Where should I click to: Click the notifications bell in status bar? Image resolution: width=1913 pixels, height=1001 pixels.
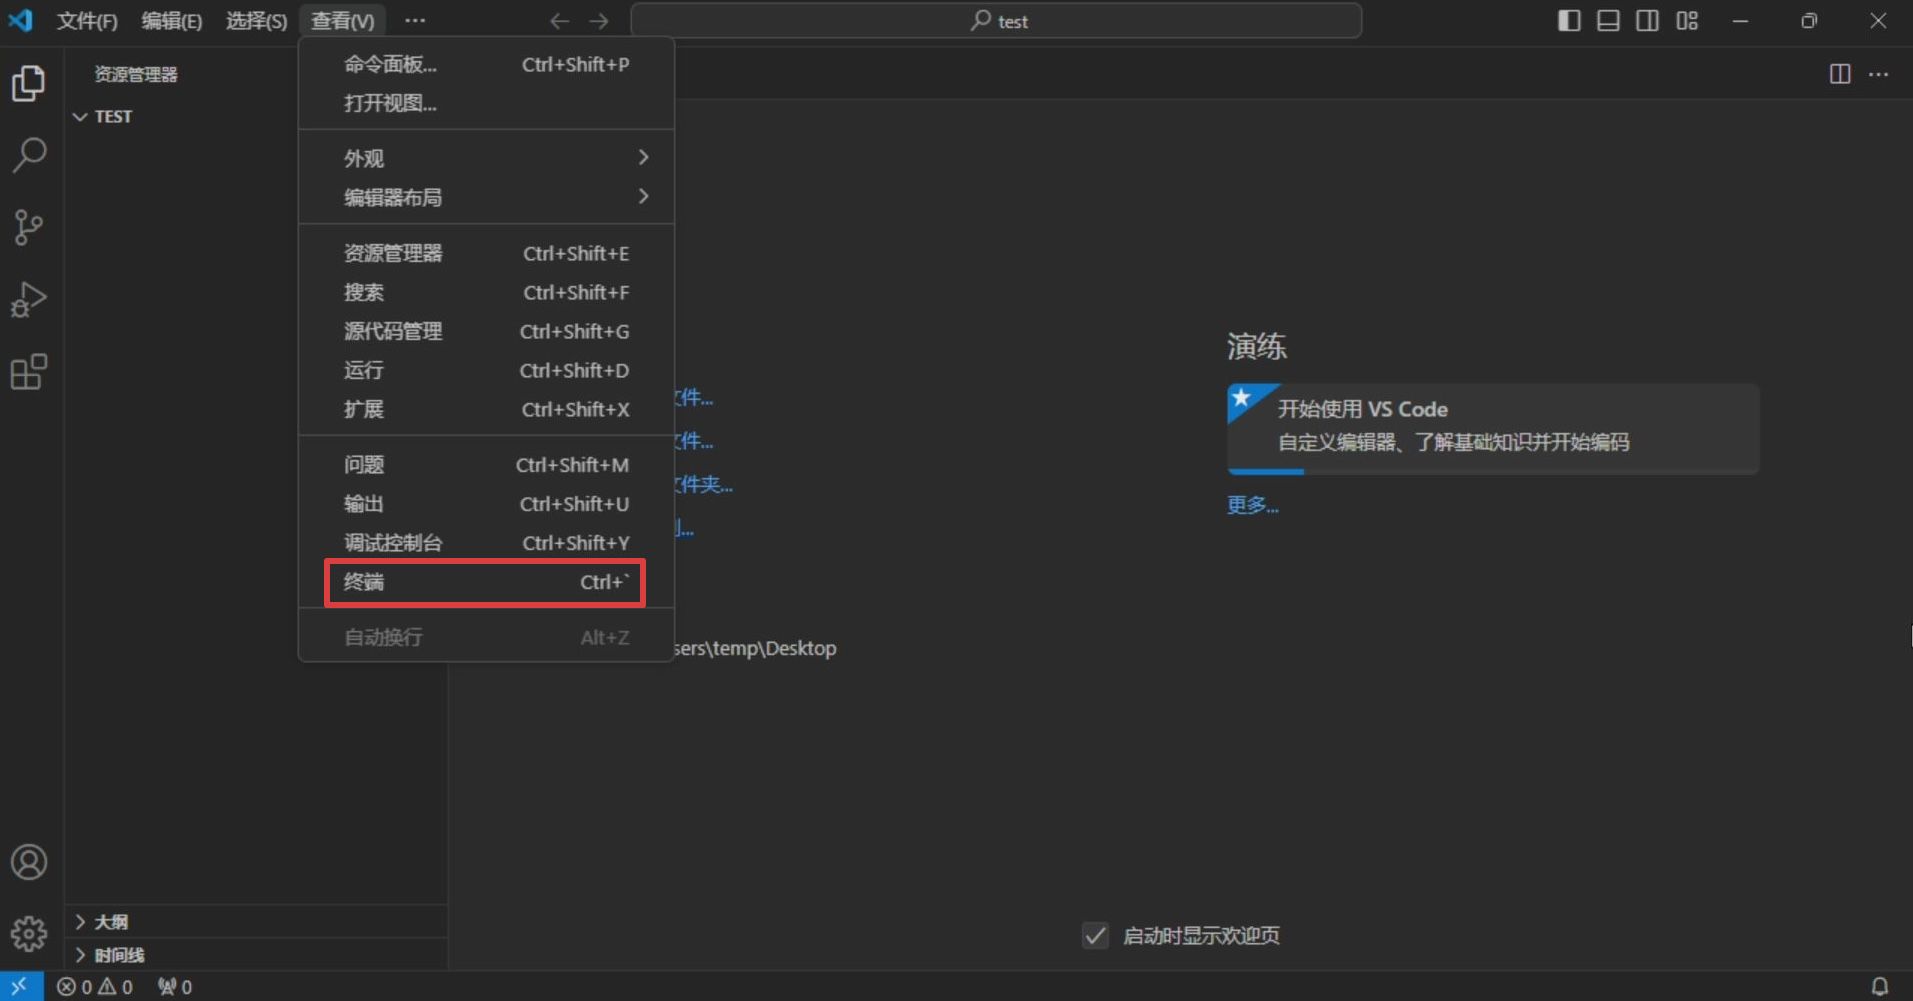click(x=1879, y=986)
